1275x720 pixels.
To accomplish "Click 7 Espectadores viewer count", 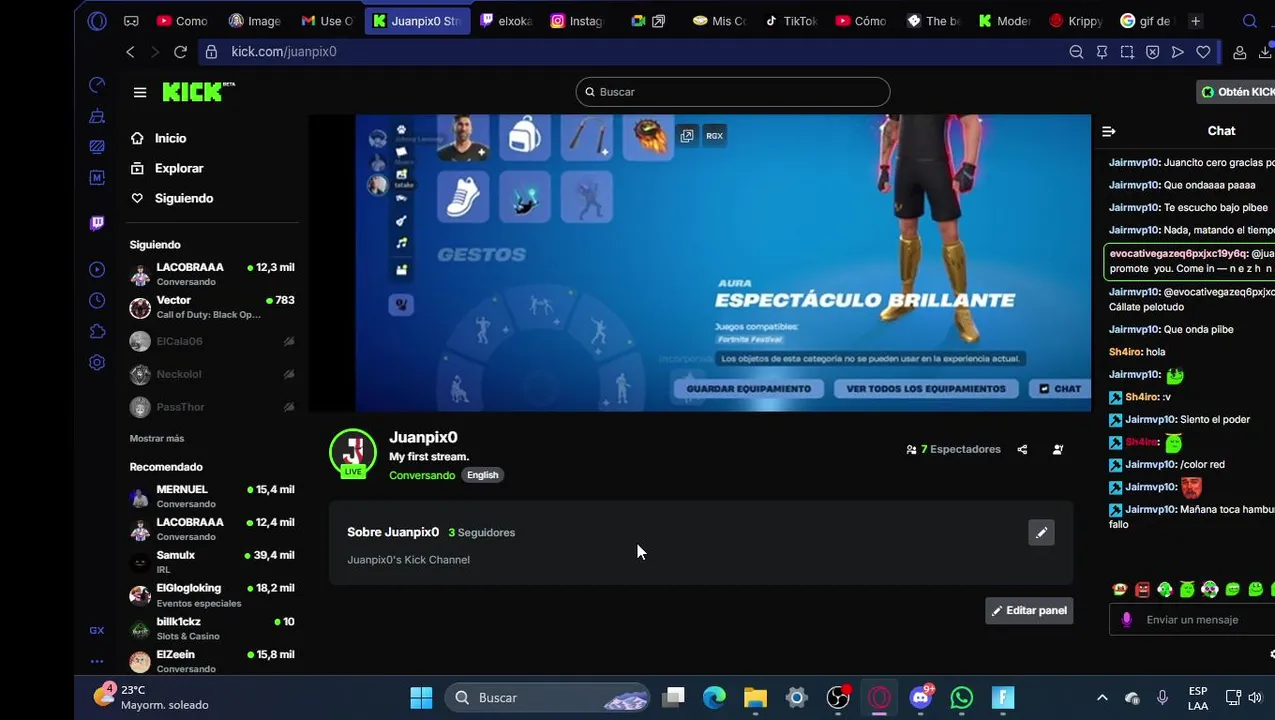I will pyautogui.click(x=953, y=450).
